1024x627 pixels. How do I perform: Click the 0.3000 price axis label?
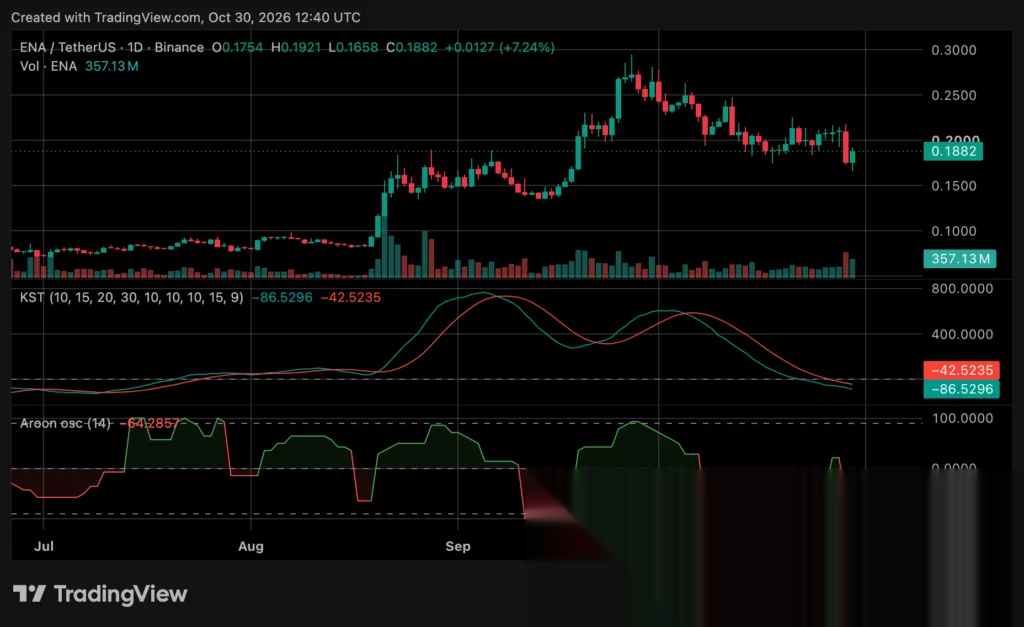[x=953, y=50]
